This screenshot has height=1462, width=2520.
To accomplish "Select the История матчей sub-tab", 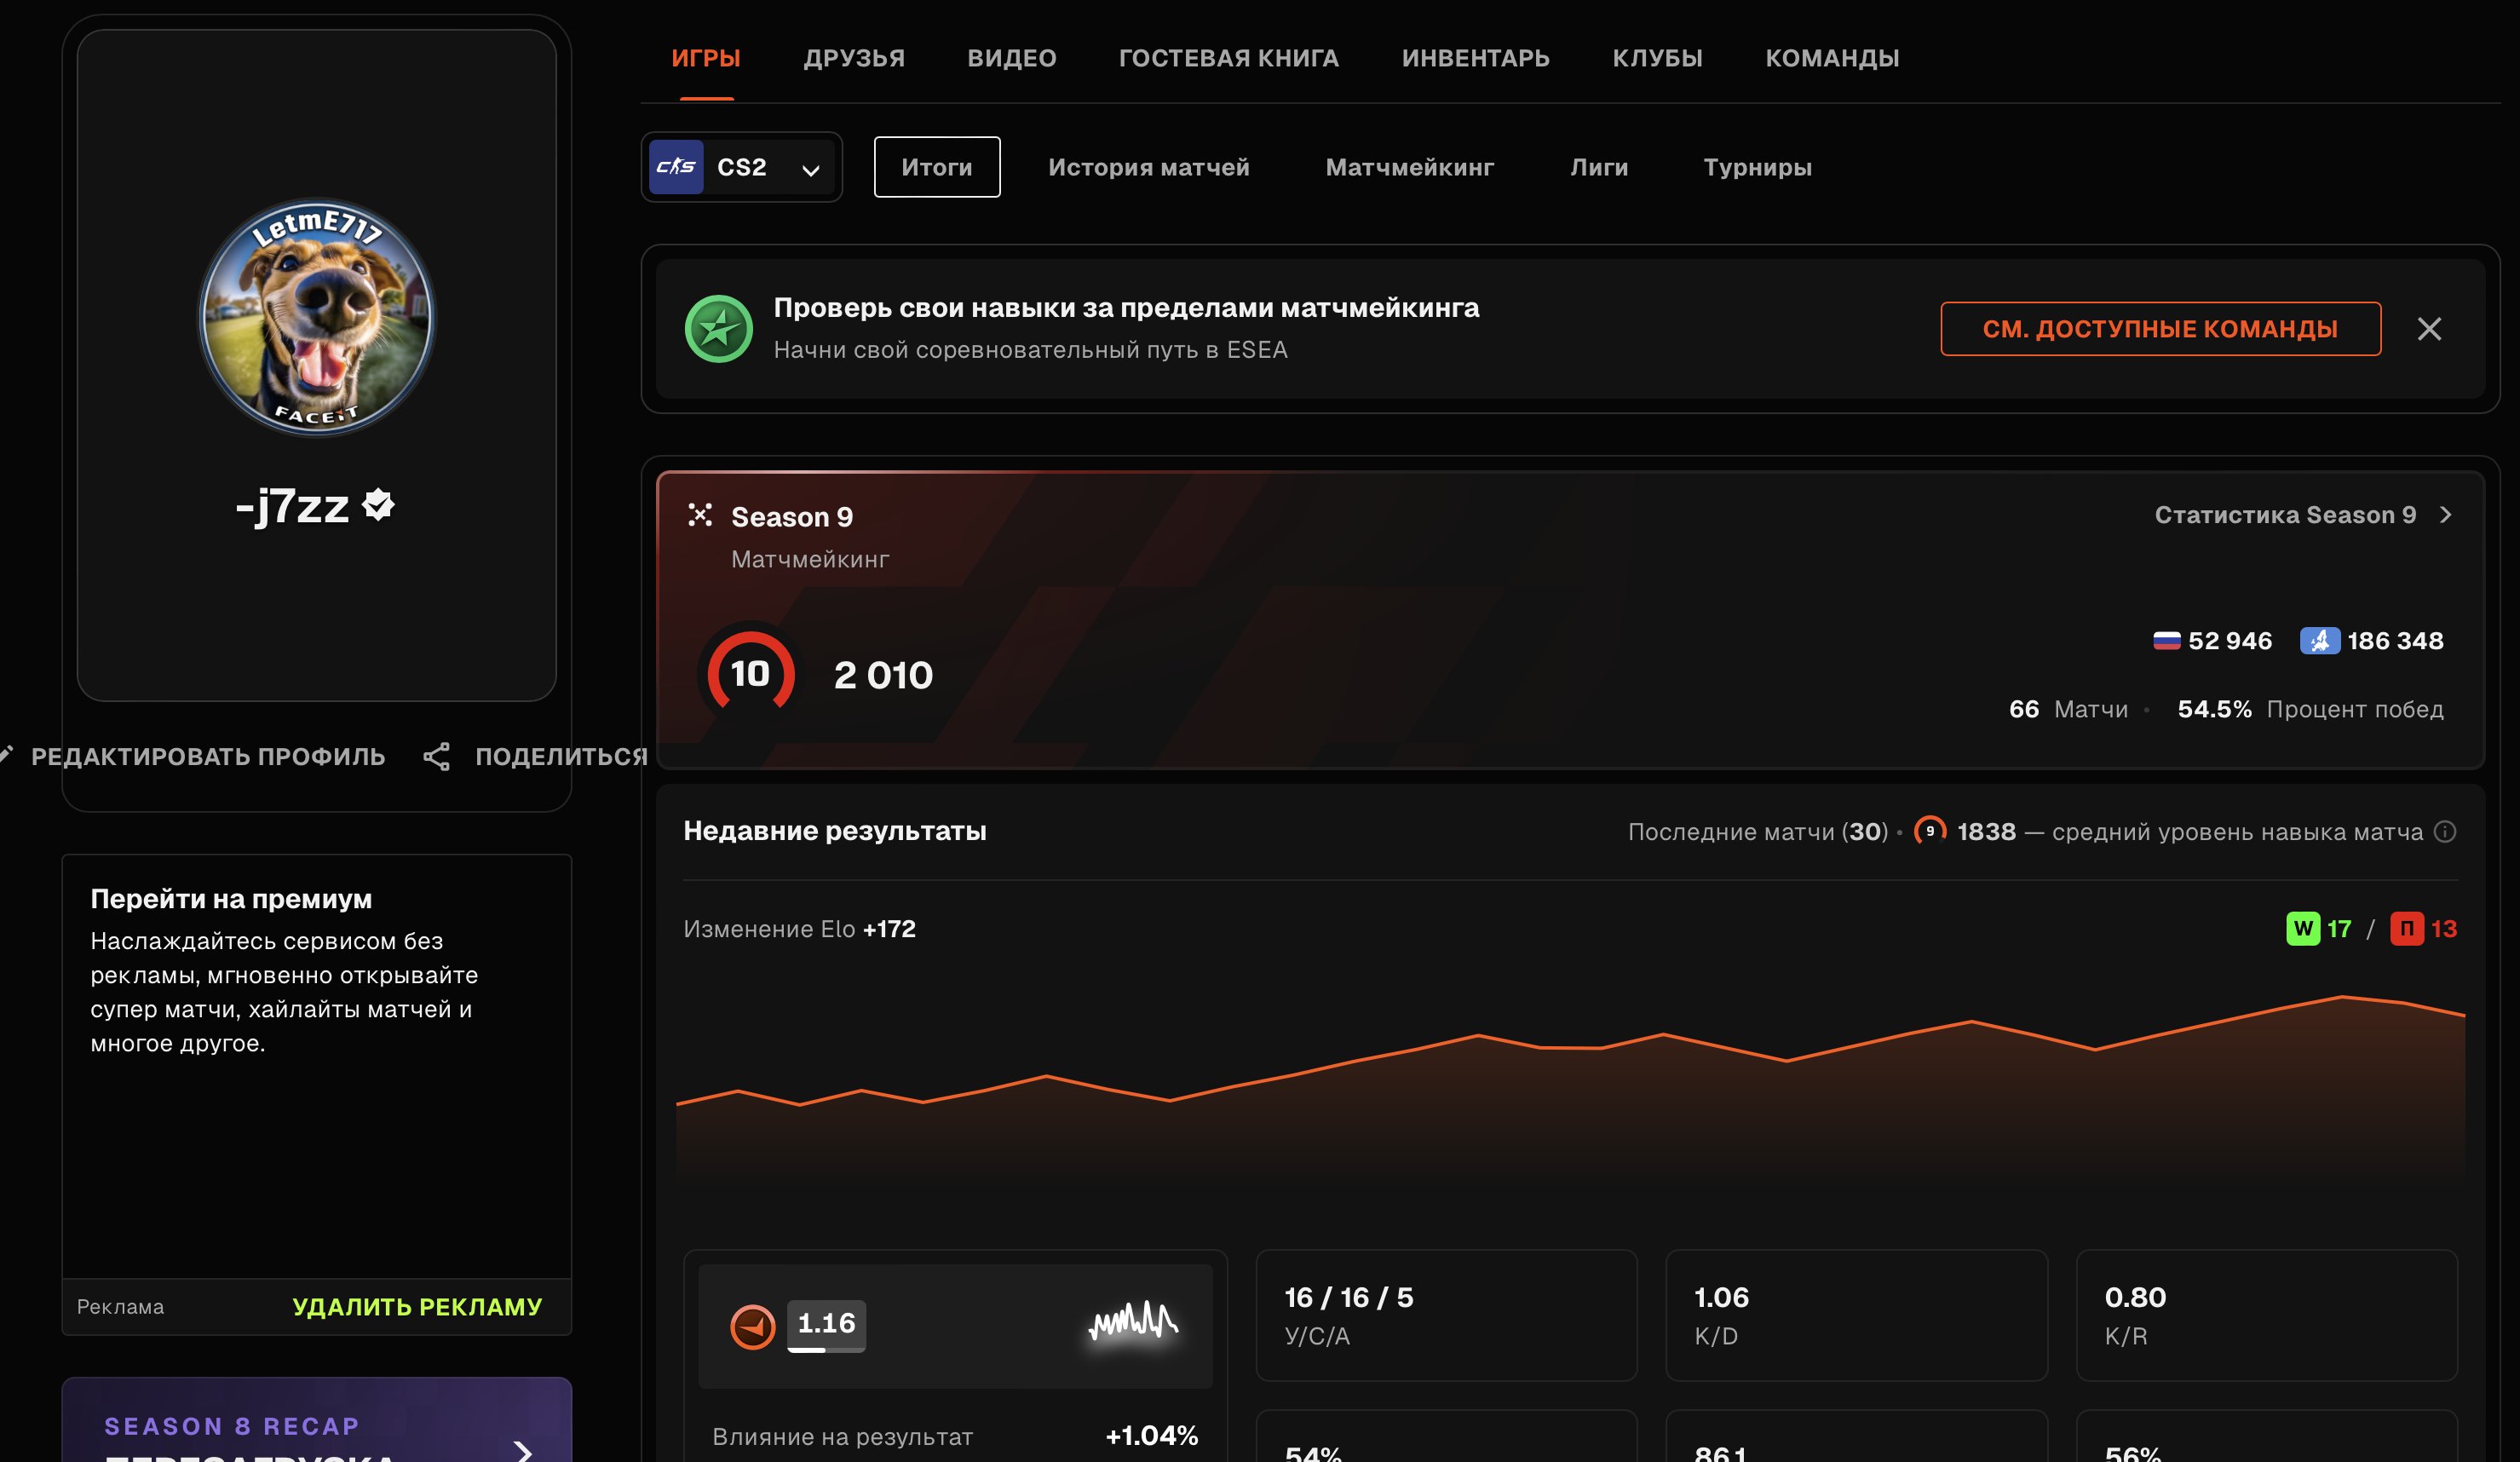I will click(x=1149, y=167).
